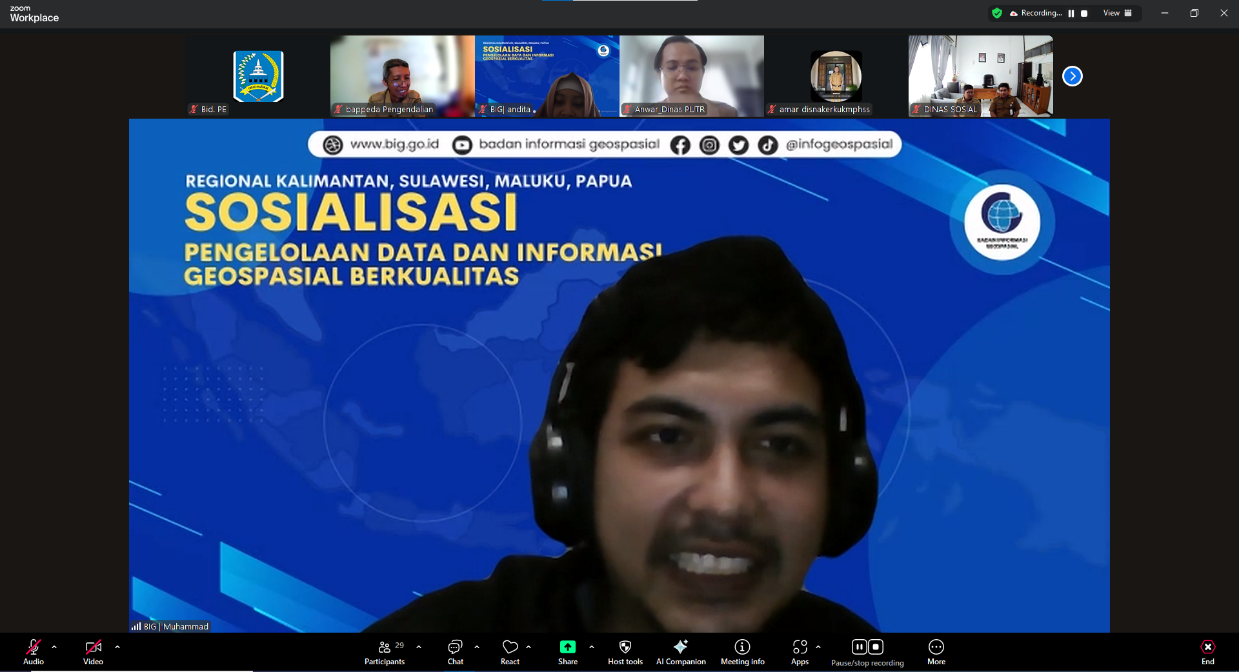The image size is (1239, 672).
Task: Unmute the microphone Audio button
Action: pyautogui.click(x=33, y=648)
